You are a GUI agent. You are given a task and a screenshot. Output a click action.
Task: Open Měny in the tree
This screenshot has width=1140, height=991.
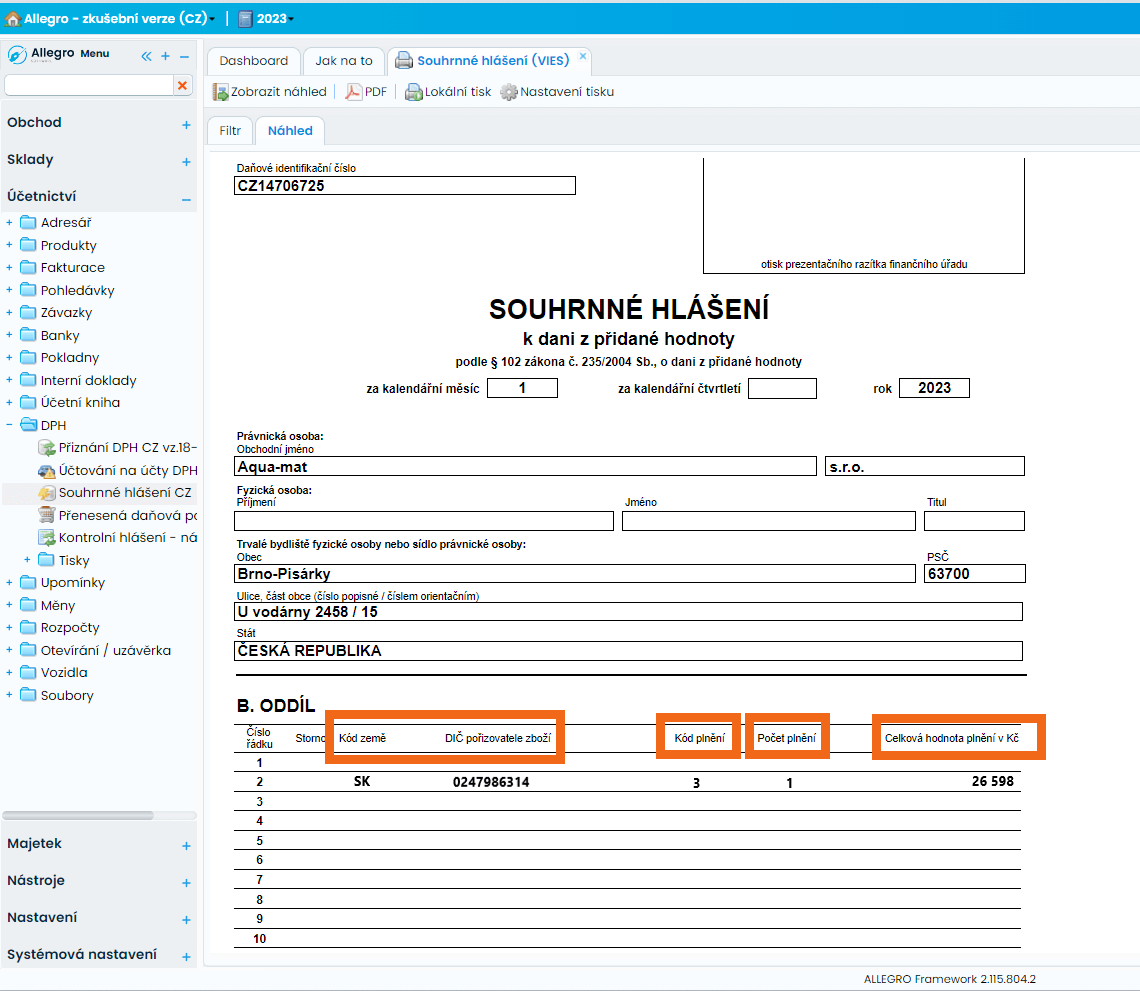click(x=58, y=605)
